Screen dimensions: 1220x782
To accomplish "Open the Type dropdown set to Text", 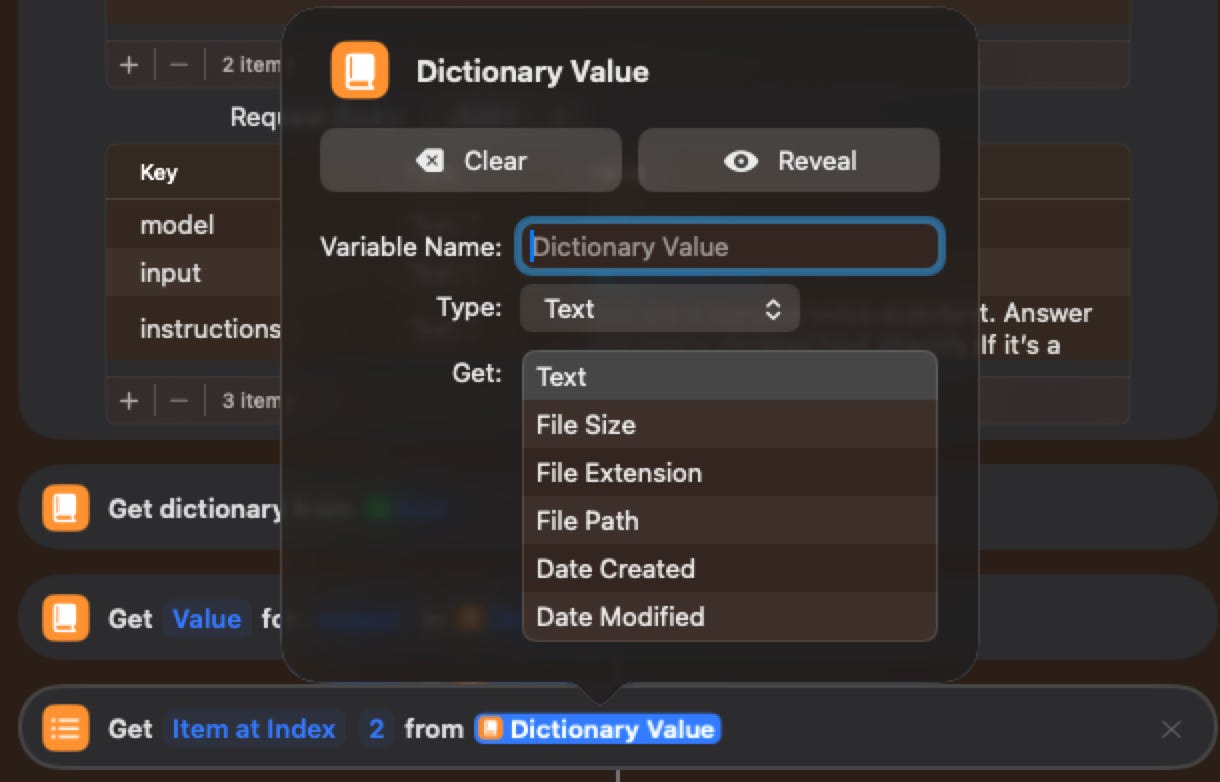I will point(660,309).
